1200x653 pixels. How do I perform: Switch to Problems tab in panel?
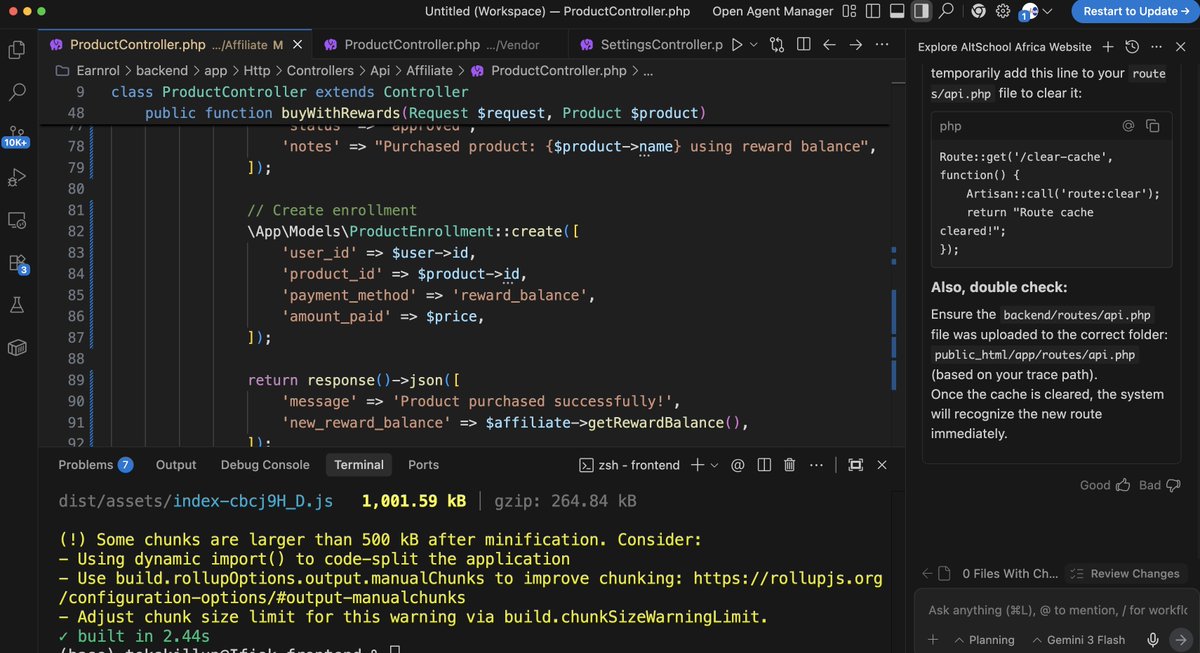(x=95, y=465)
